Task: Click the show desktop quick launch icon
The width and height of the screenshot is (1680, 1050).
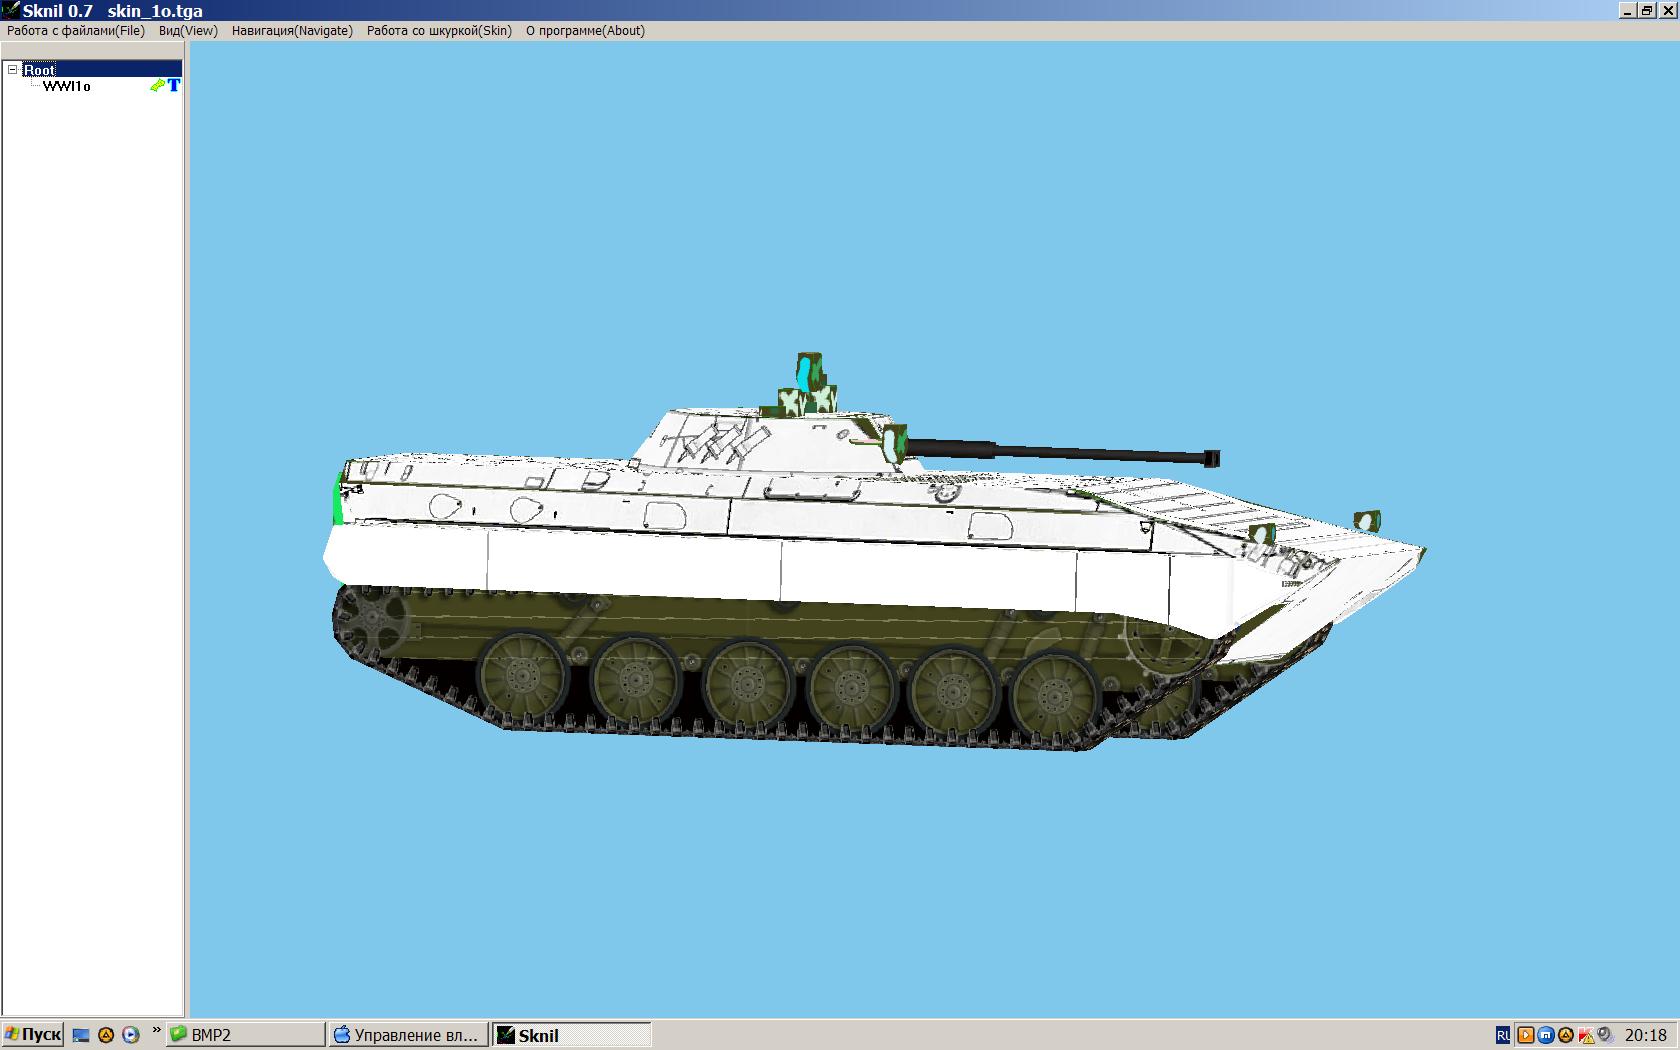Action: click(82, 1035)
